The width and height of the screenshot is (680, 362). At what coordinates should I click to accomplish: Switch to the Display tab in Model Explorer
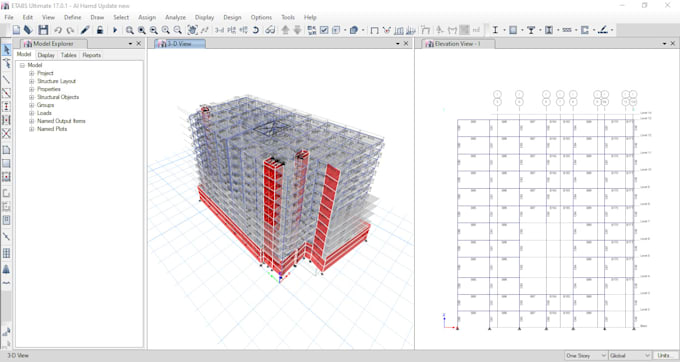click(x=46, y=55)
